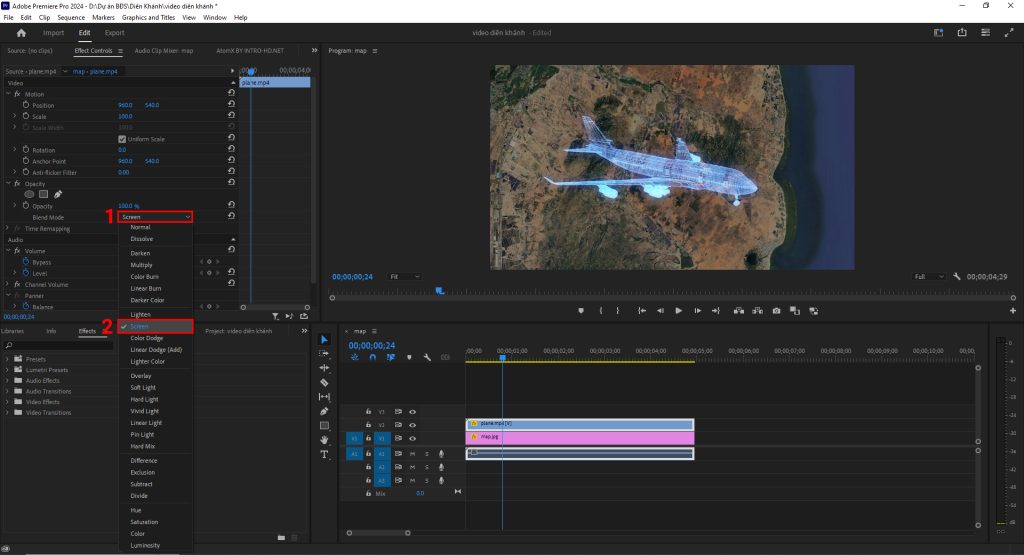Click the Opacity value 100.0 %
Screen dimensions: 1024x555
pyautogui.click(x=129, y=206)
